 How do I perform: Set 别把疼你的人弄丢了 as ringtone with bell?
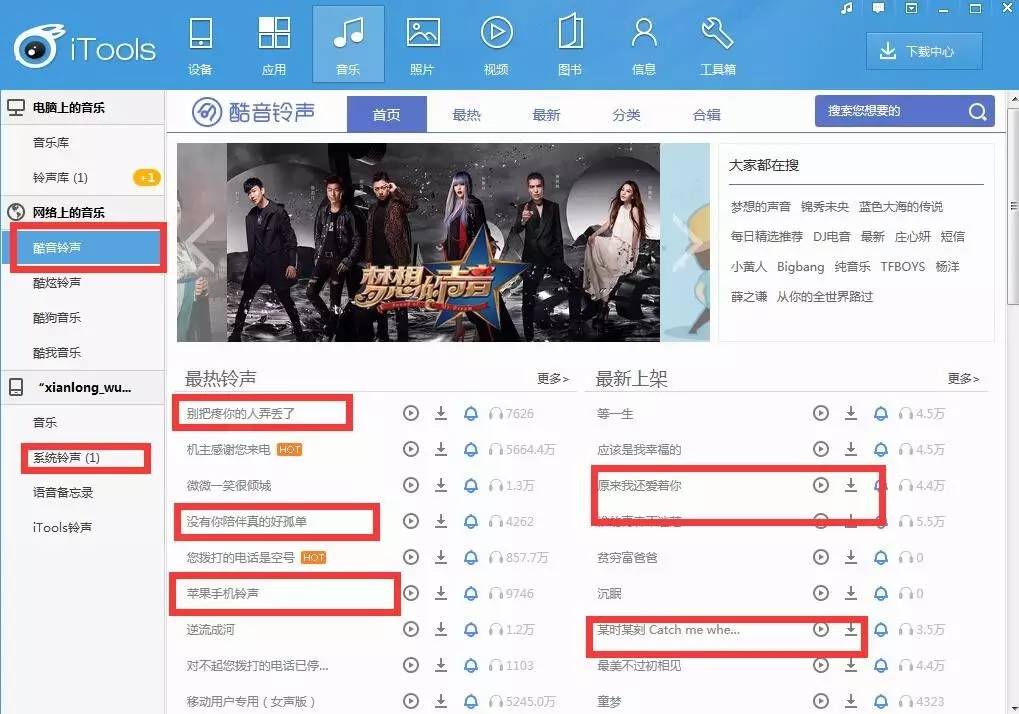pos(471,413)
